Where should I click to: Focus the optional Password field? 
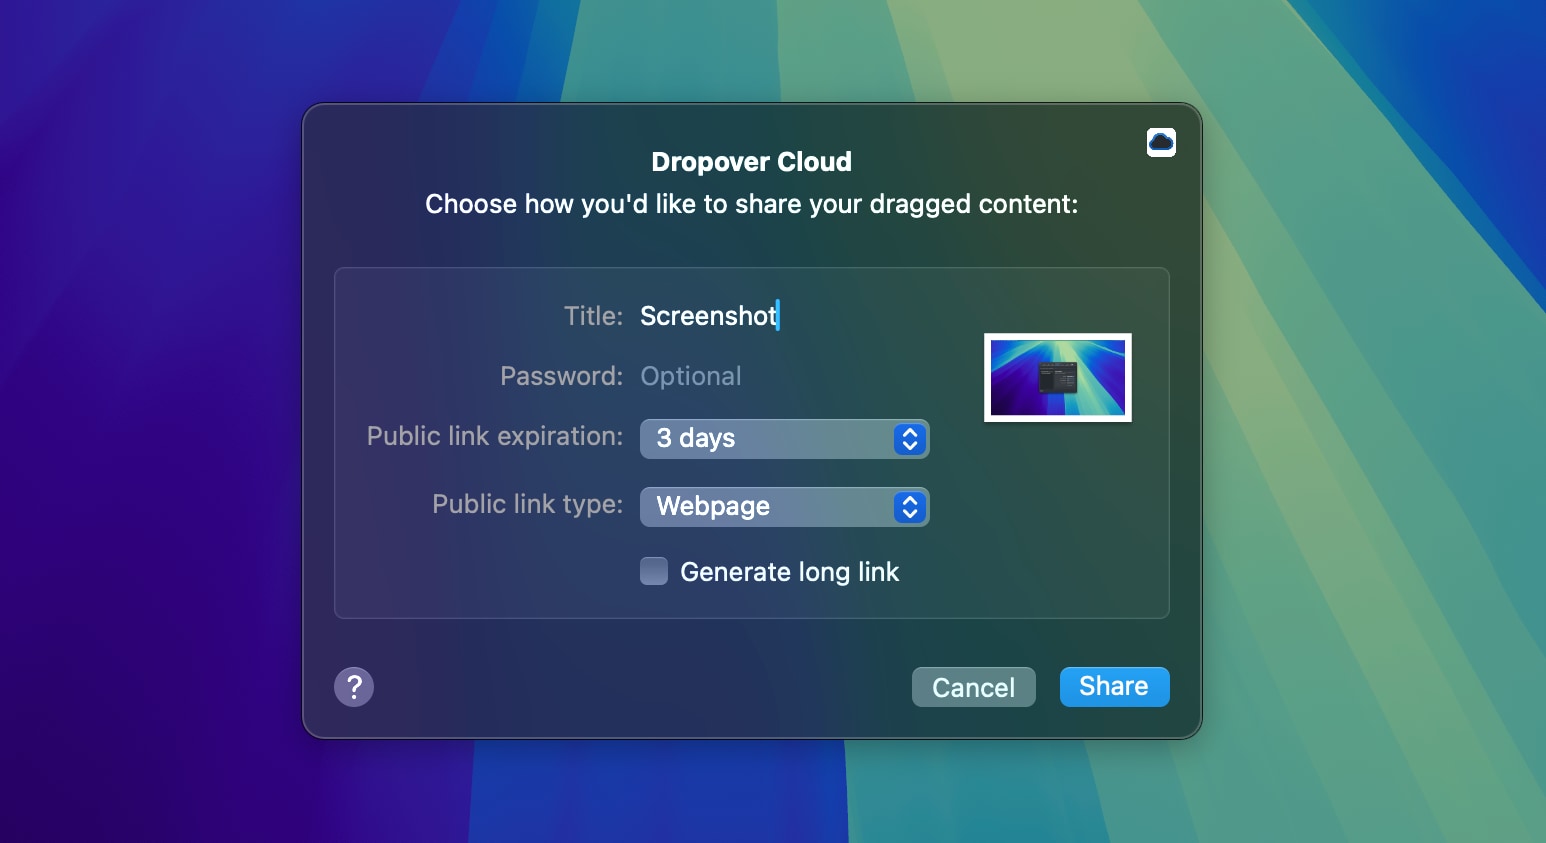click(x=785, y=376)
